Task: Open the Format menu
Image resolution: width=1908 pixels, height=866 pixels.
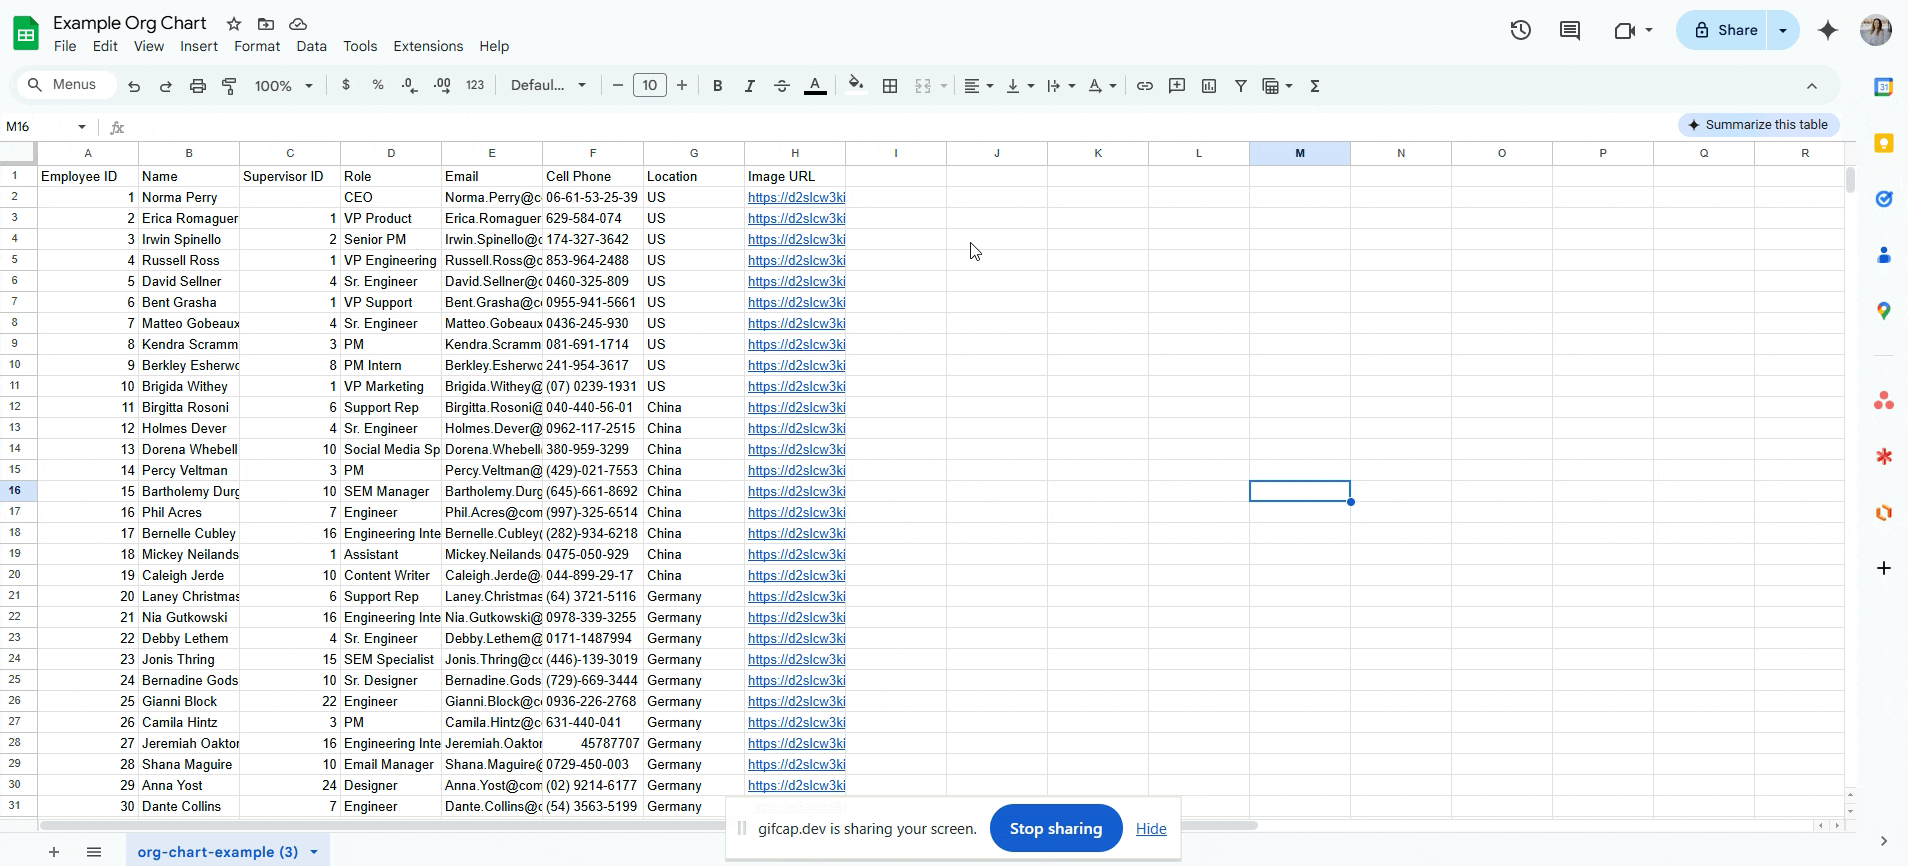Action: (x=257, y=46)
